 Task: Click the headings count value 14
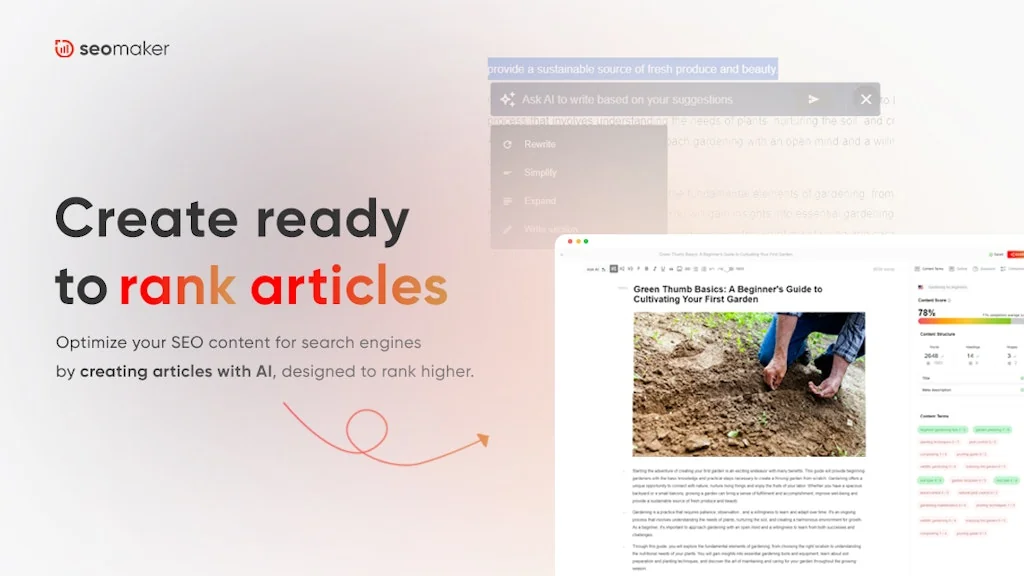(x=970, y=356)
